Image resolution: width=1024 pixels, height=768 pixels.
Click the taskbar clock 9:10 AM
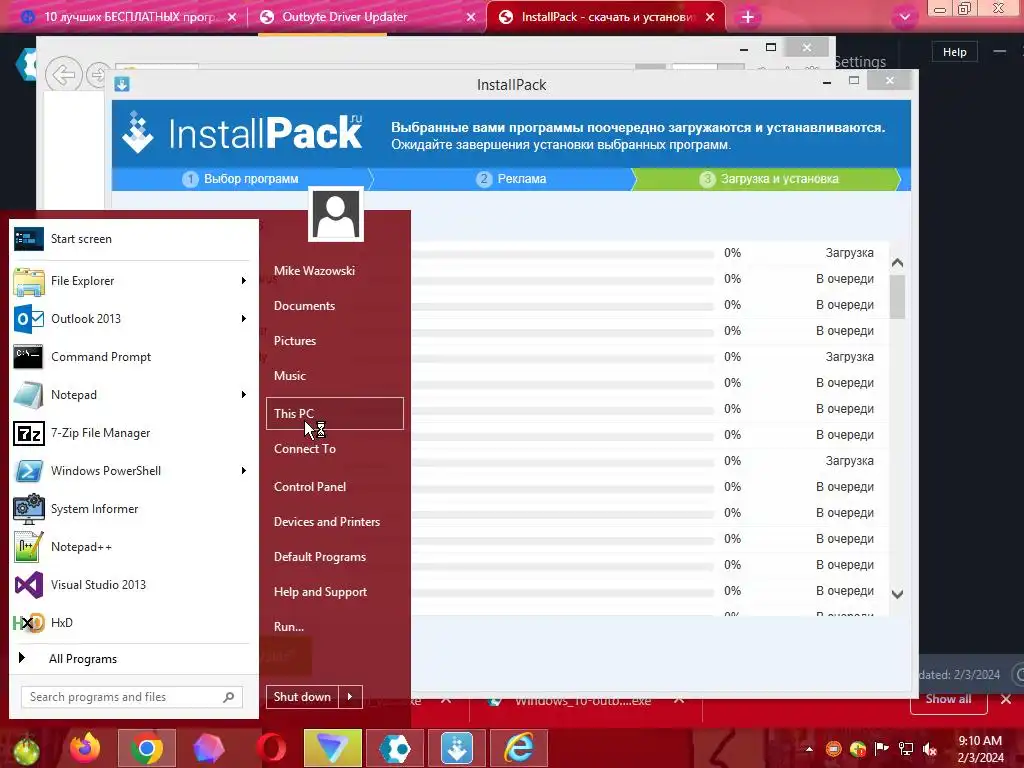[980, 741]
